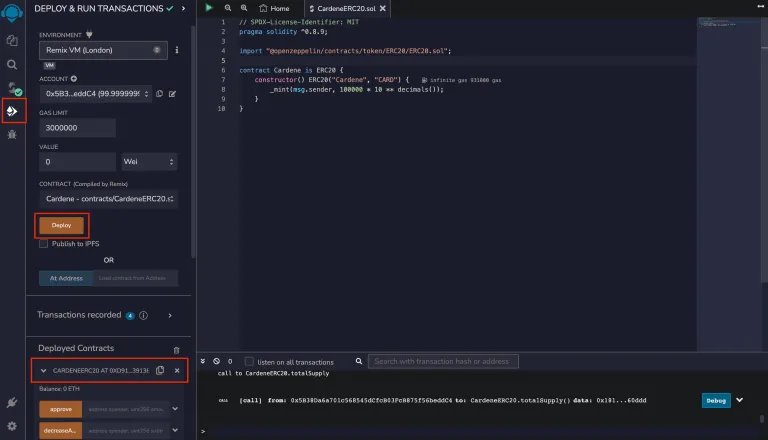Toggle Publish to IPFS checkbox

(x=44, y=244)
